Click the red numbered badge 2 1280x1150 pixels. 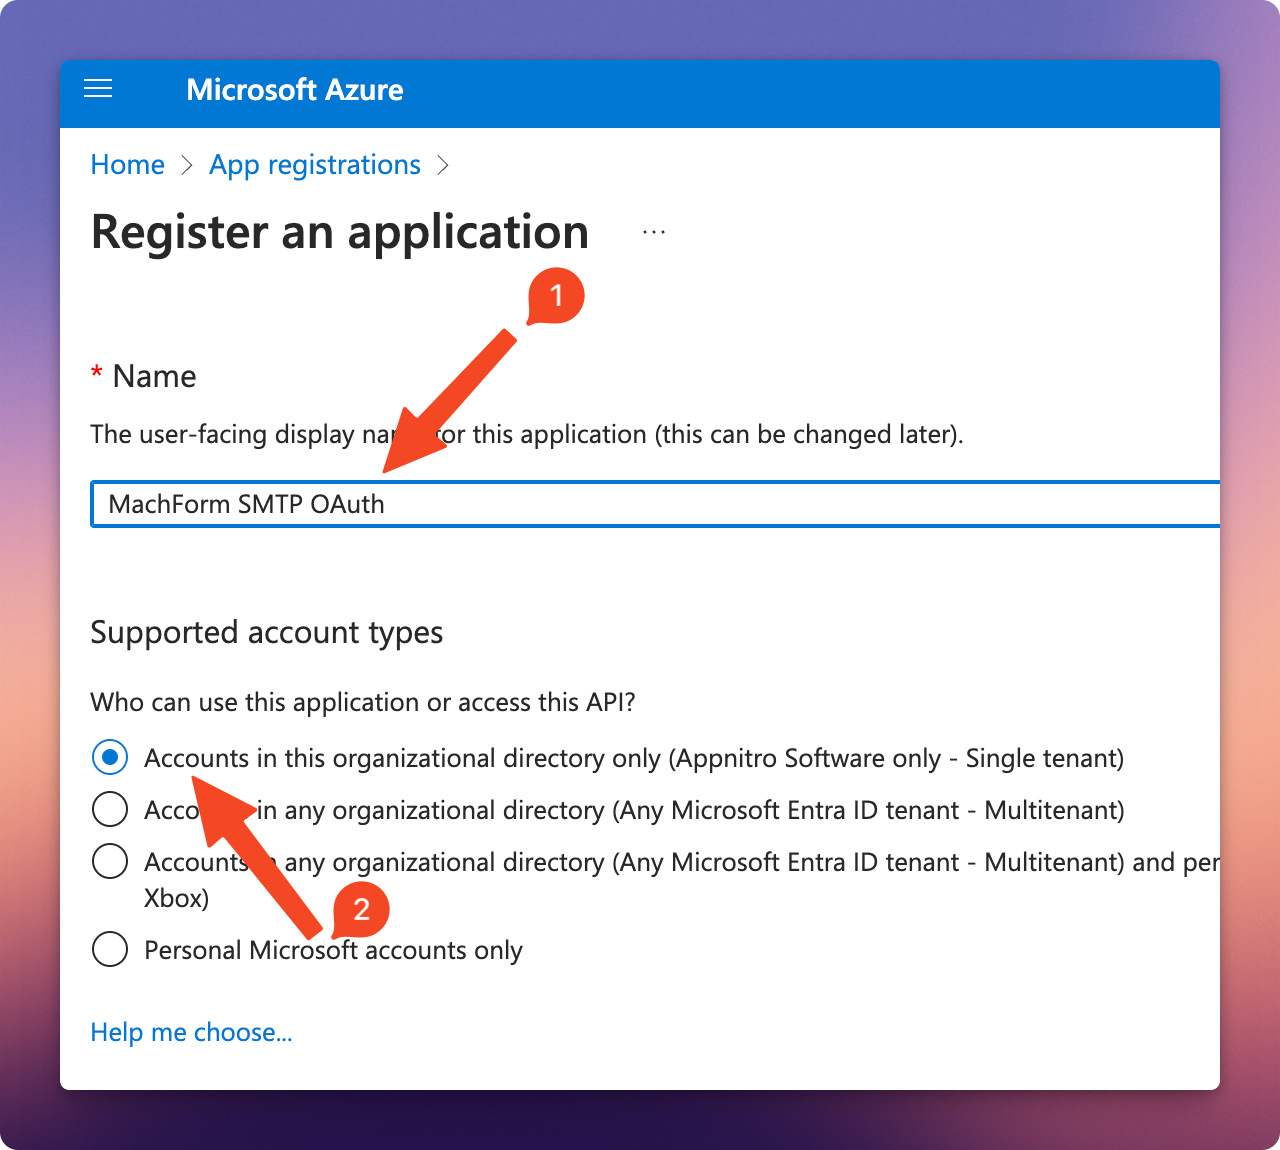361,911
